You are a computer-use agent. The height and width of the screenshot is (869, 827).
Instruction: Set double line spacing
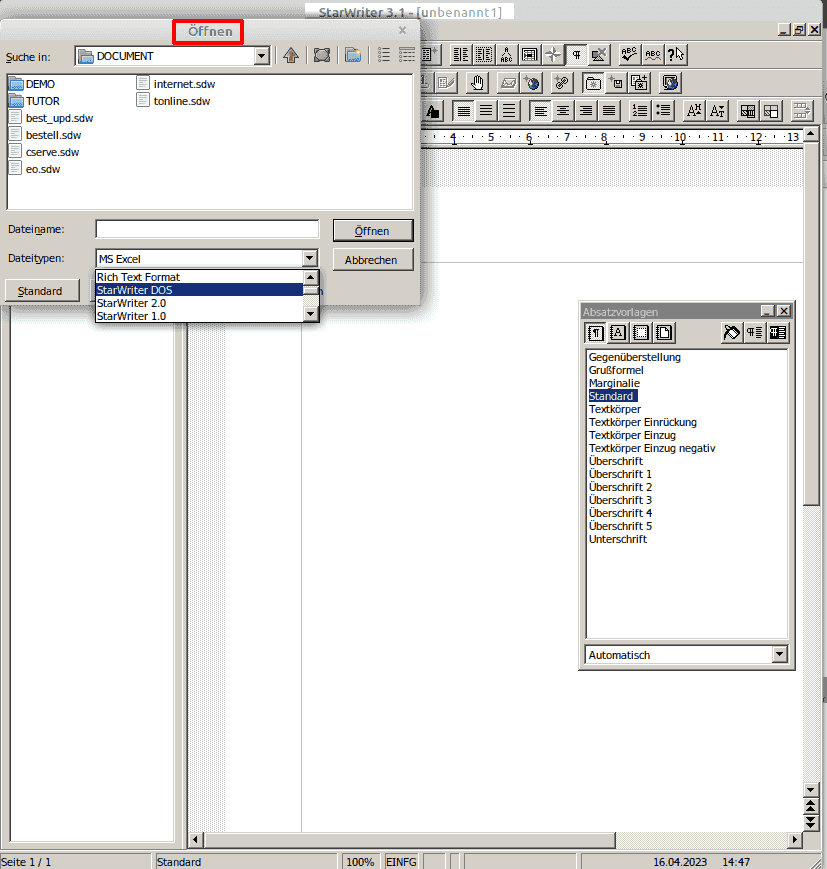[x=509, y=111]
